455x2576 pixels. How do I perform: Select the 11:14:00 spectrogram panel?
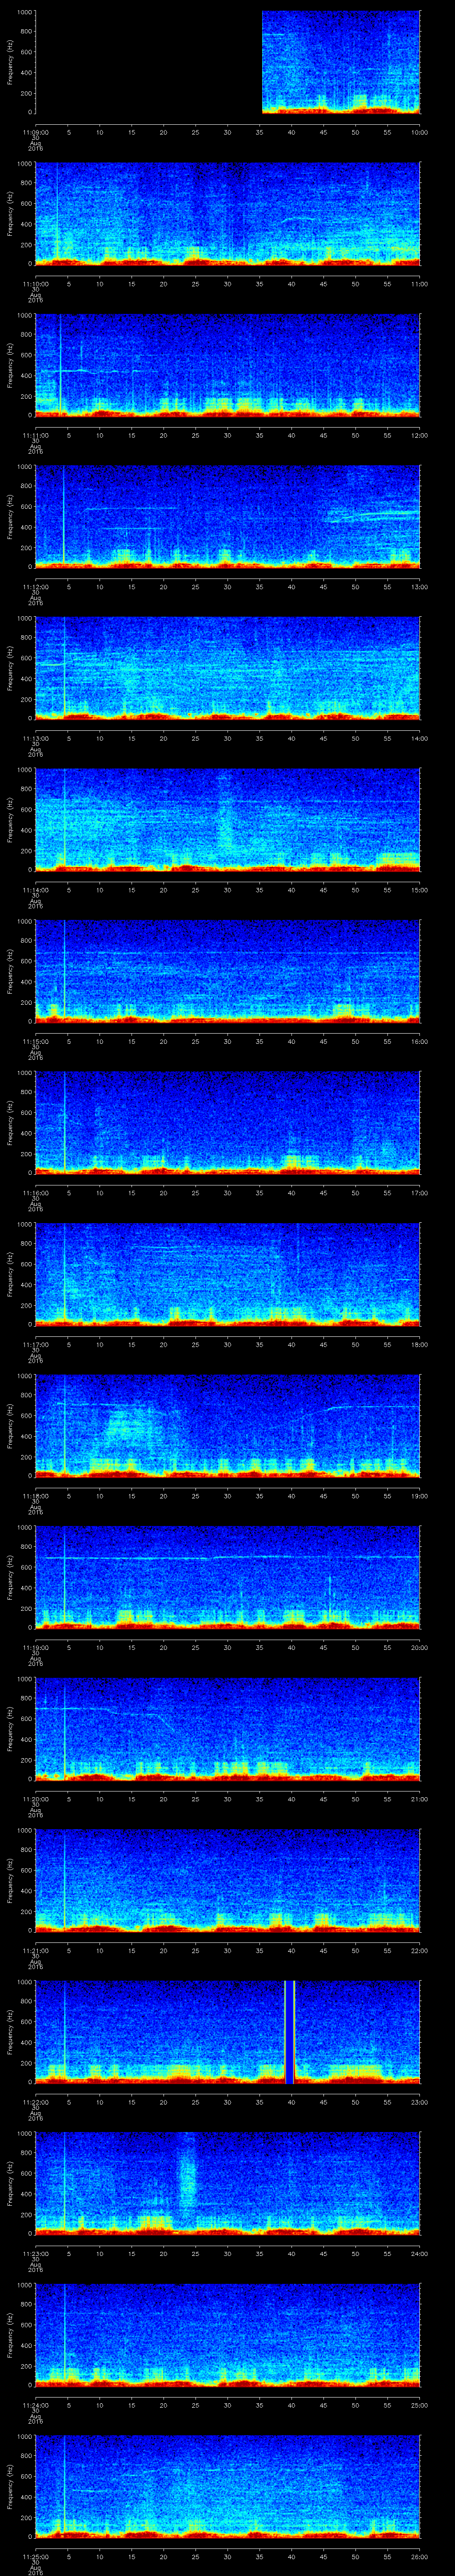pyautogui.click(x=227, y=820)
